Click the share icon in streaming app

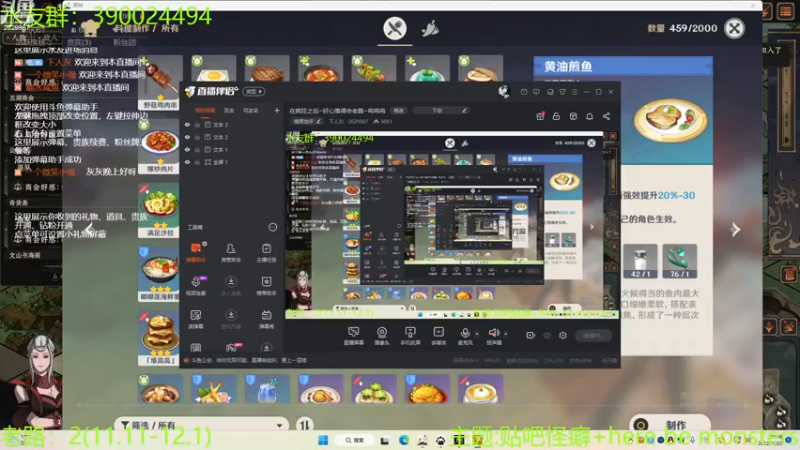[x=606, y=116]
